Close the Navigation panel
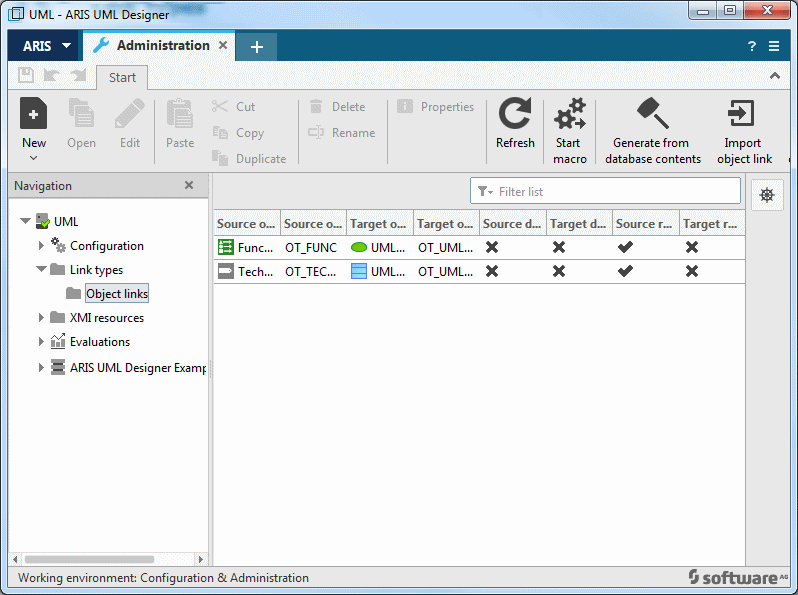 click(x=189, y=185)
